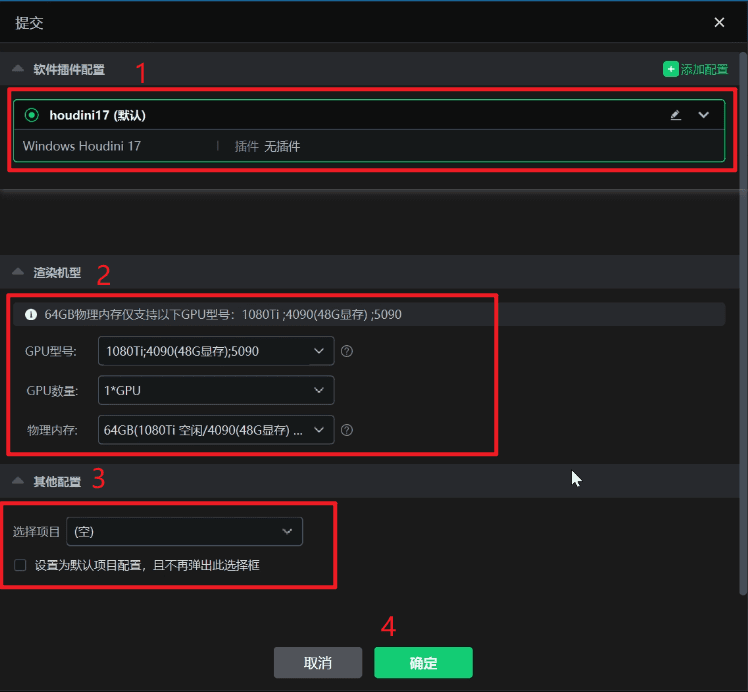Viewport: 748px width, 692px height.
Task: Enable 设置为默认项目配置 checkbox
Action: (20, 565)
